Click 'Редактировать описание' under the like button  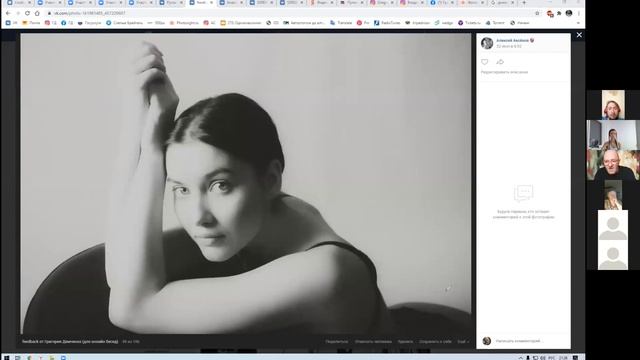pos(504,72)
